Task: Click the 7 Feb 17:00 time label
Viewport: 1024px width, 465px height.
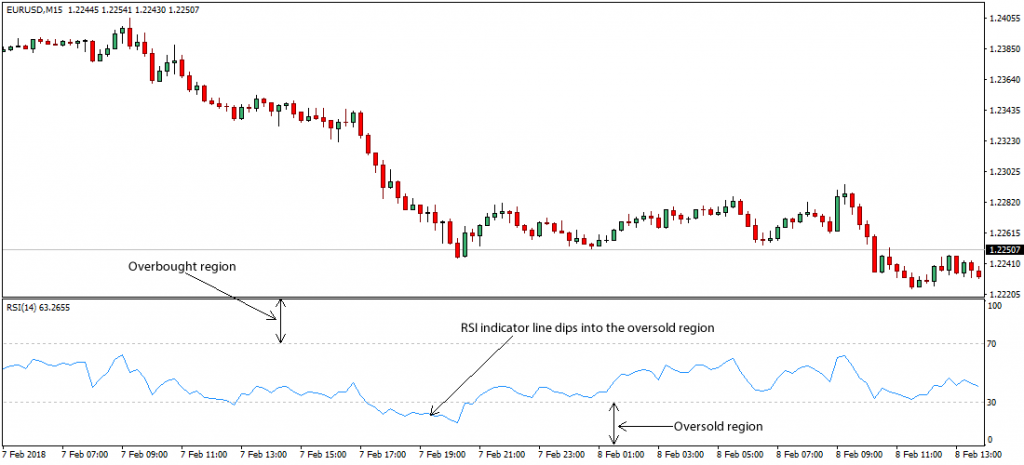Action: click(381, 454)
